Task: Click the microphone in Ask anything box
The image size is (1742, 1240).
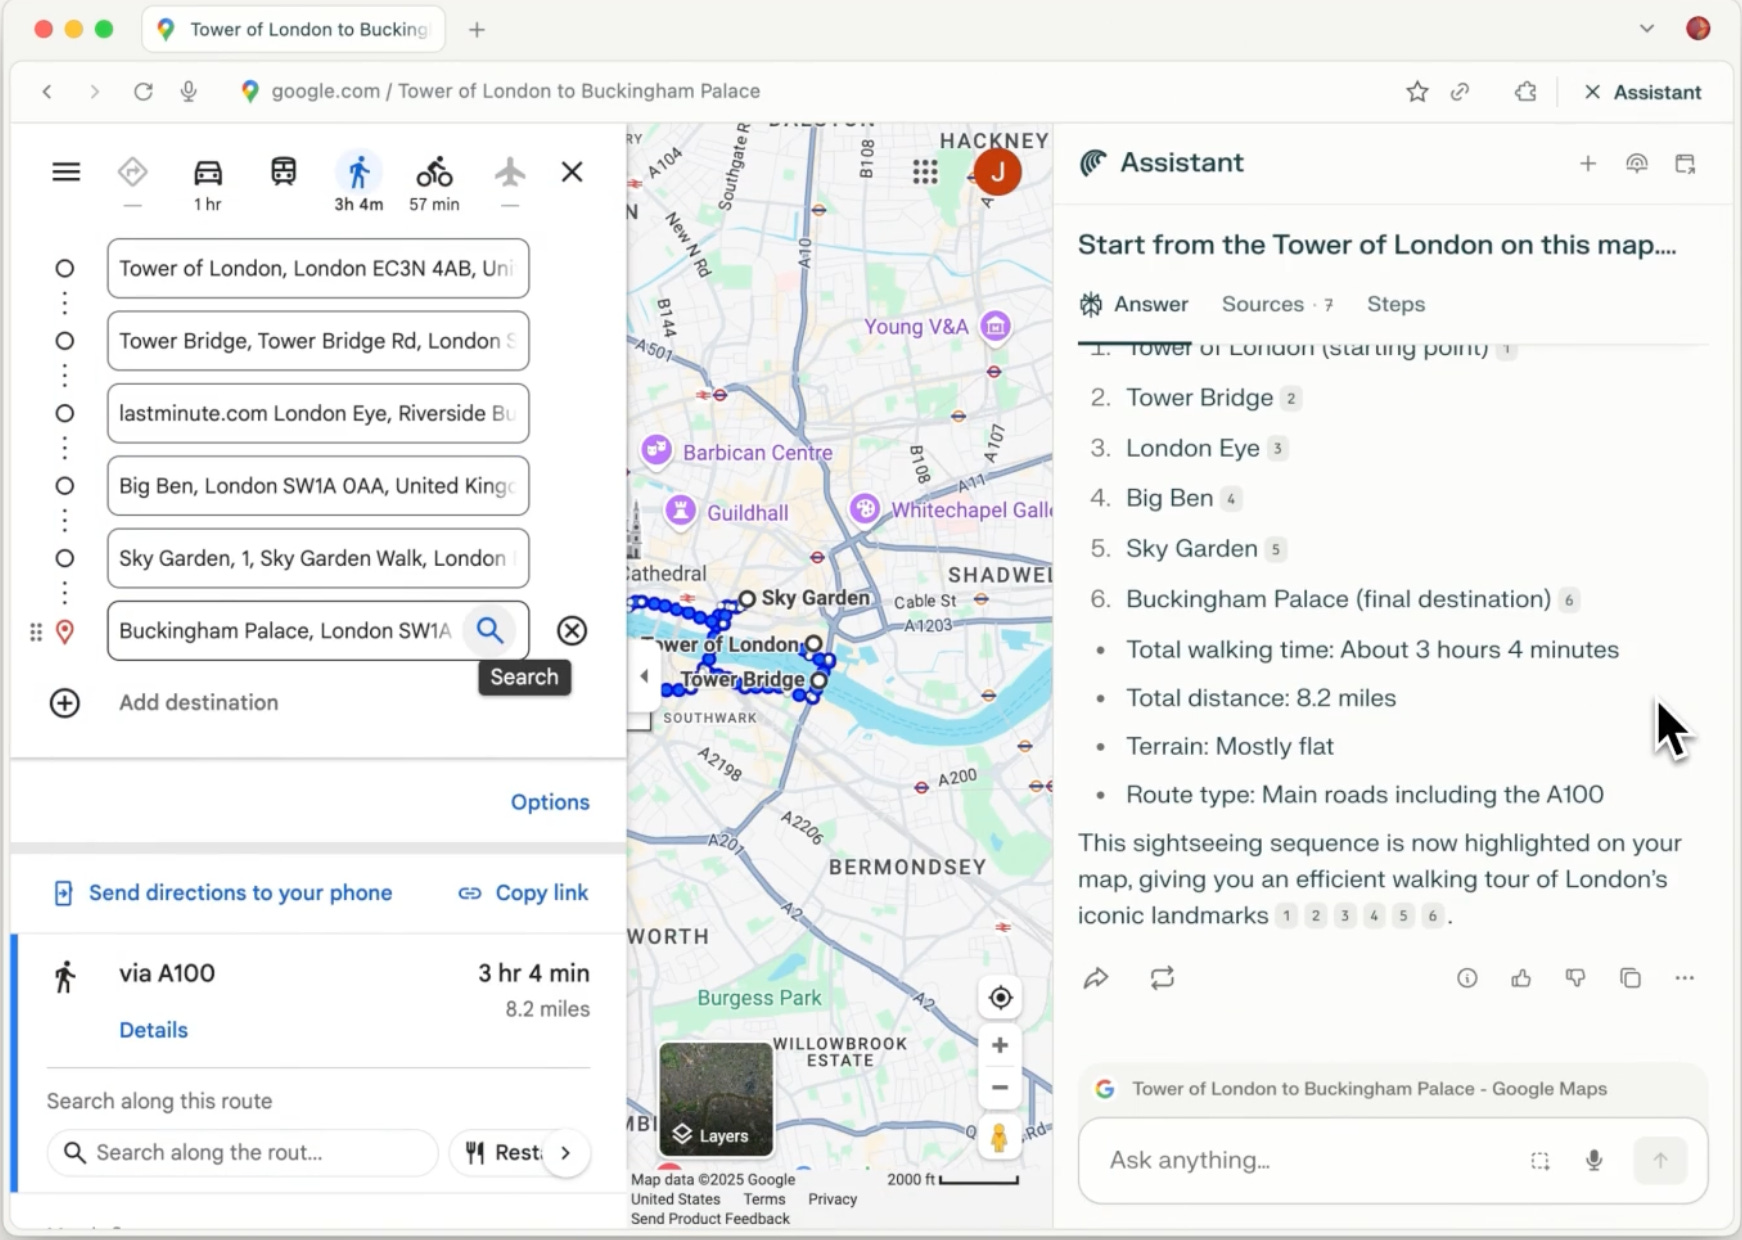Action: 1594,1160
